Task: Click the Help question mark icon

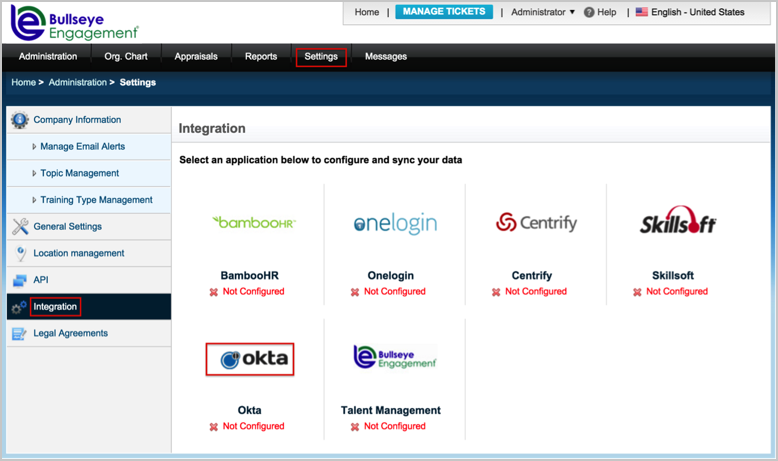Action: coord(589,12)
